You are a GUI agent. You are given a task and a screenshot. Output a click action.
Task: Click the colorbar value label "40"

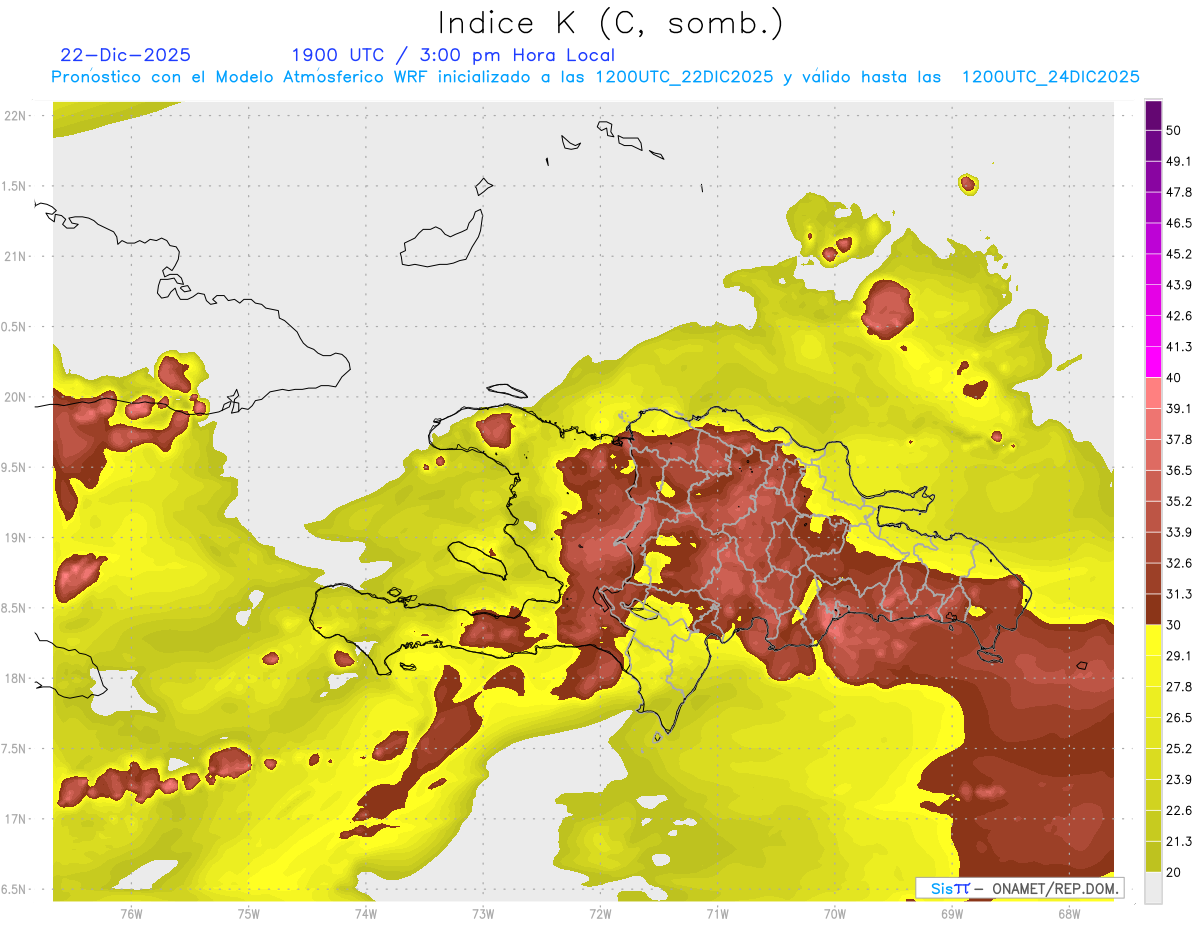click(1174, 378)
